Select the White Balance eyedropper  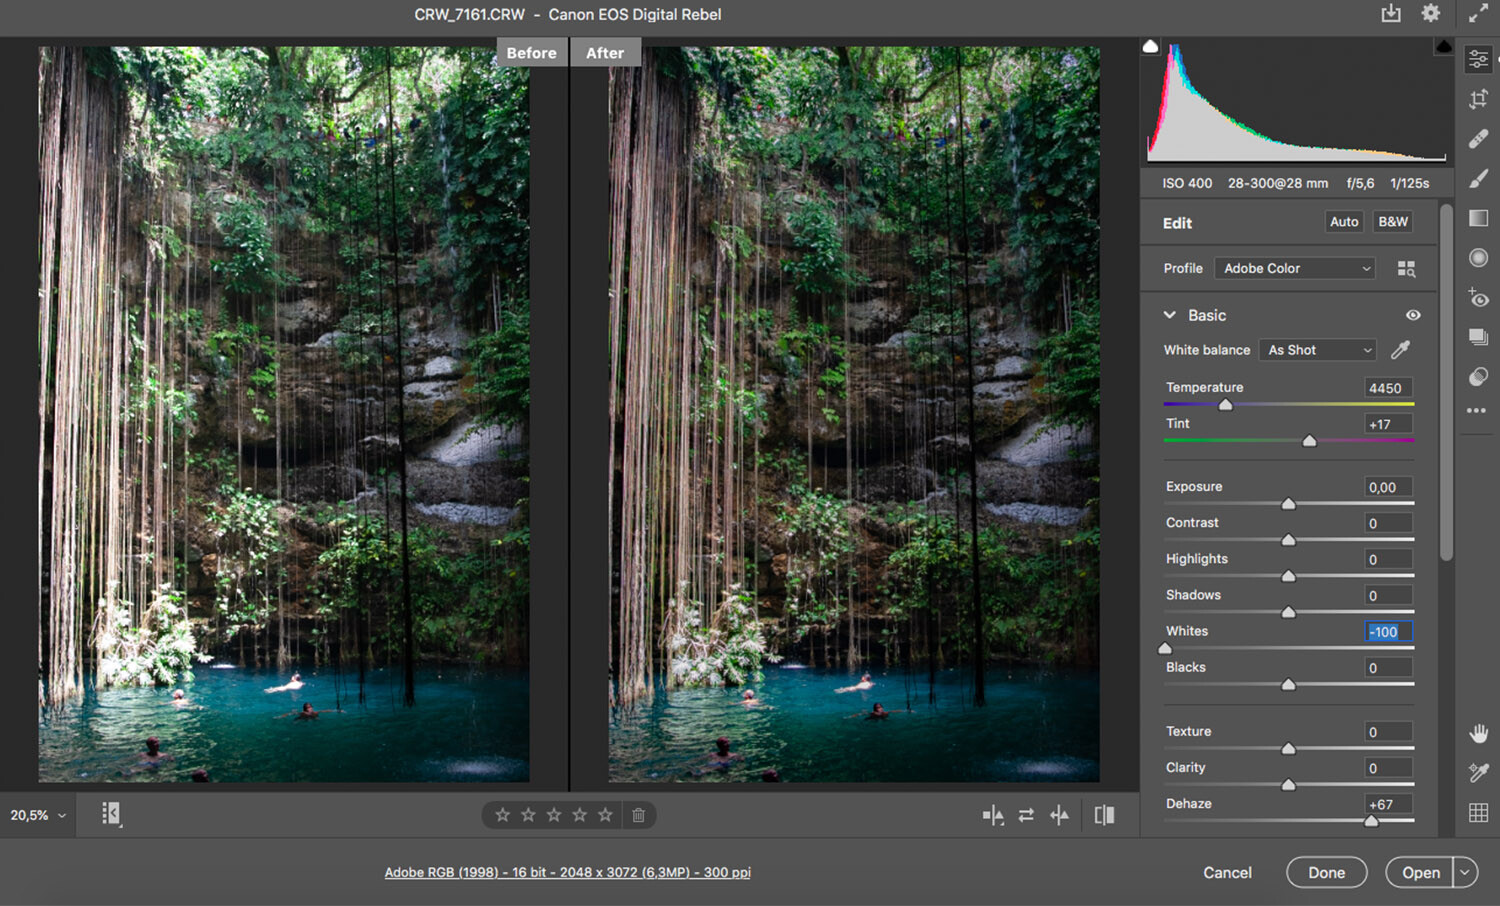[1399, 350]
